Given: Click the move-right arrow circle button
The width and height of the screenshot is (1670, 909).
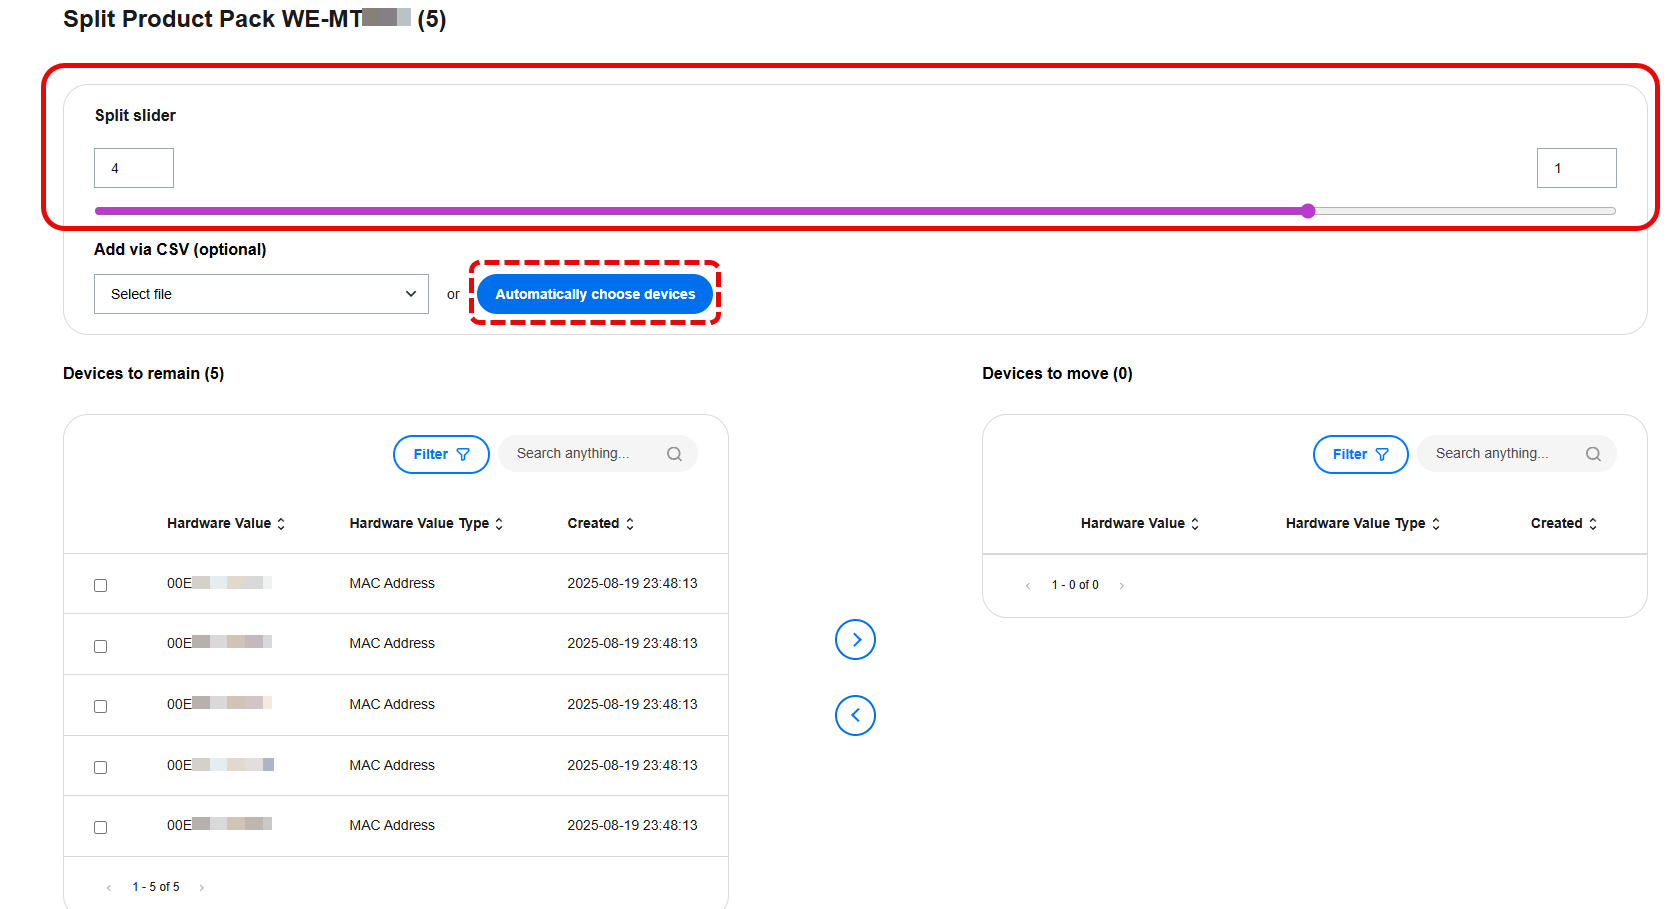Looking at the screenshot, I should [x=855, y=640].
